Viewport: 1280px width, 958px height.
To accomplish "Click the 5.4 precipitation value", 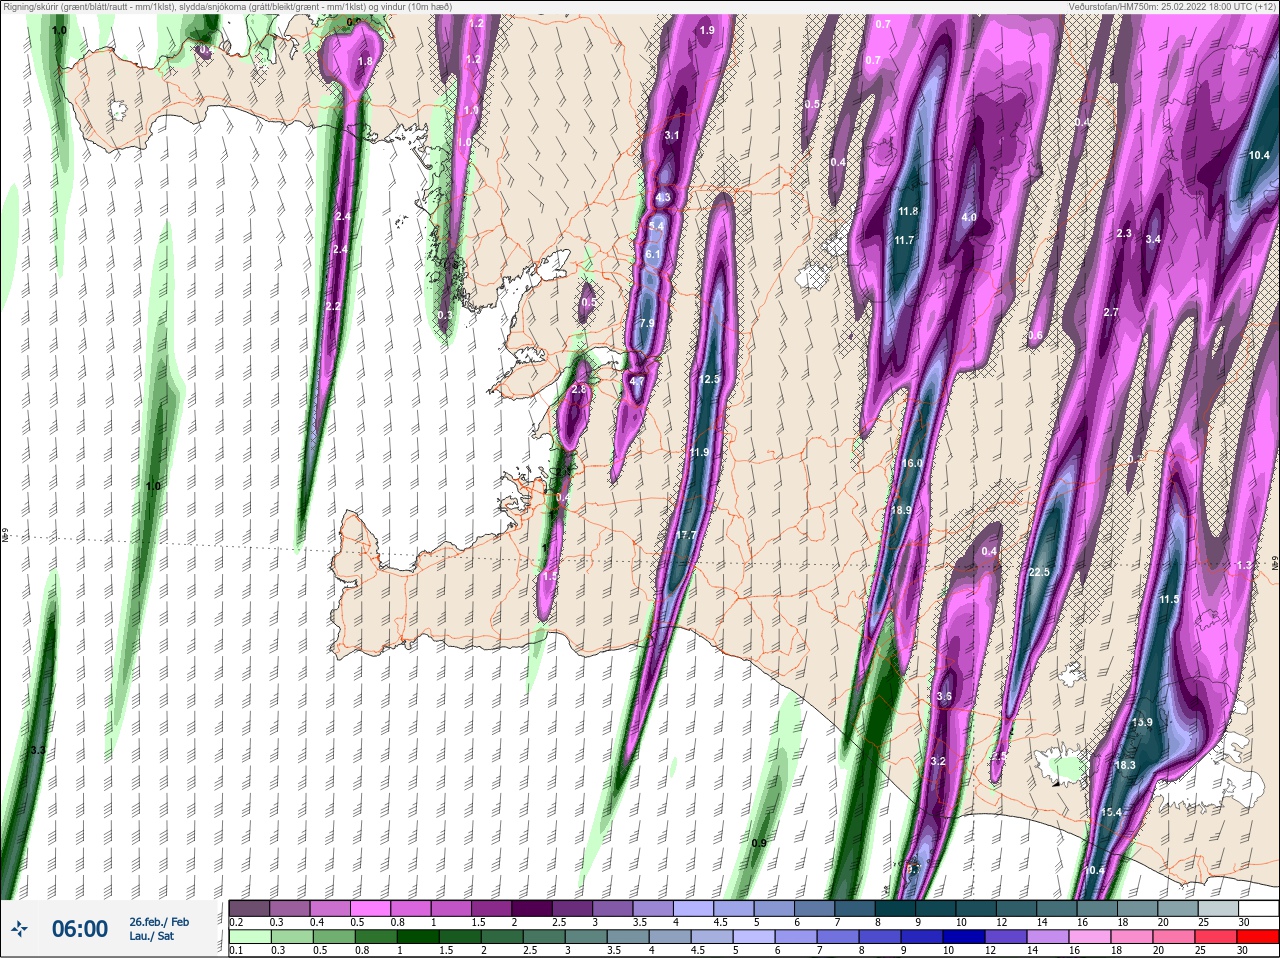I will click(656, 226).
